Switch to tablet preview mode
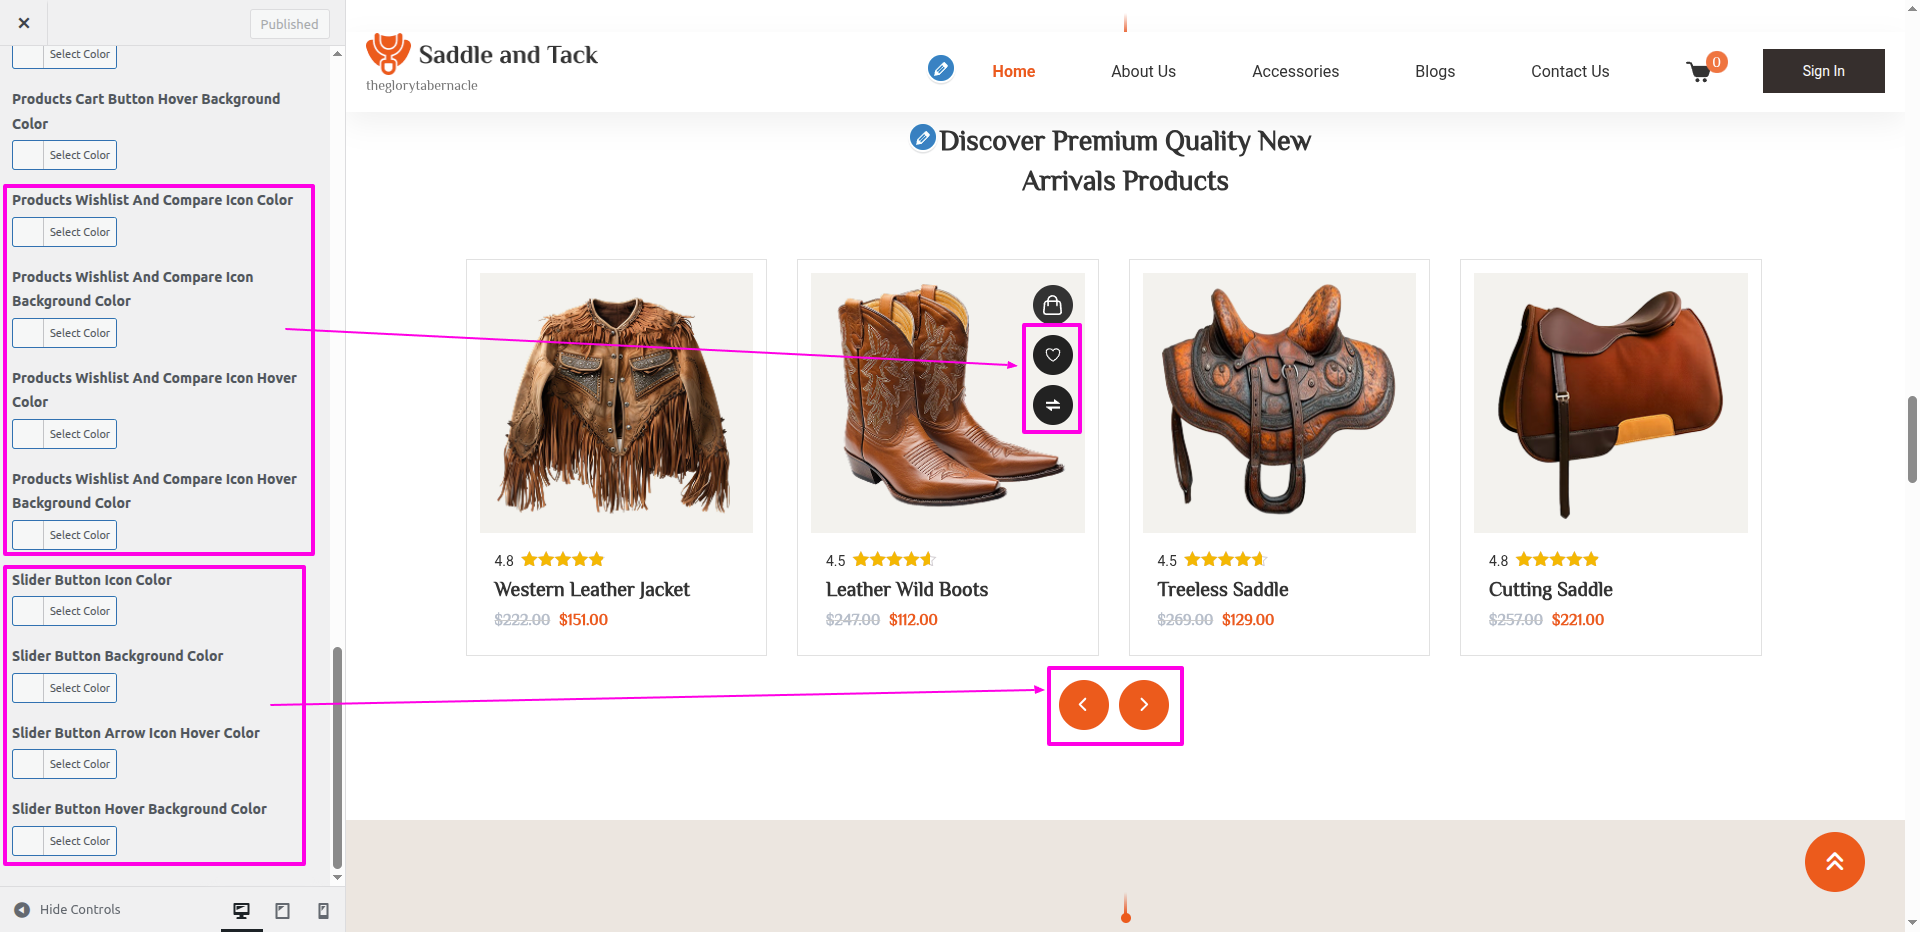This screenshot has width=1920, height=932. (x=283, y=910)
